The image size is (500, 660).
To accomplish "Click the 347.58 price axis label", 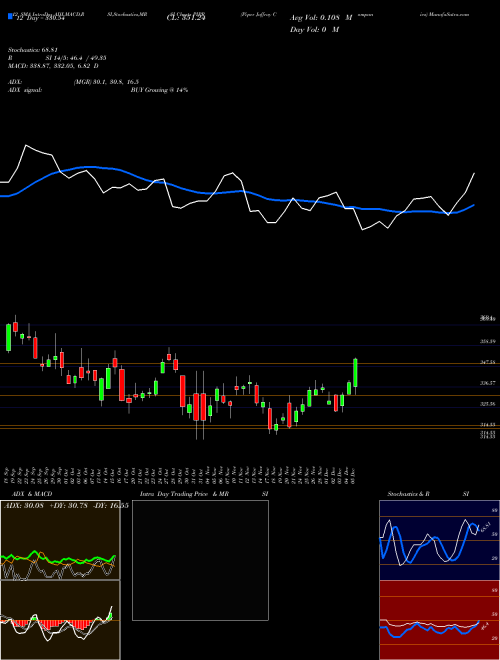I will click(488, 362).
